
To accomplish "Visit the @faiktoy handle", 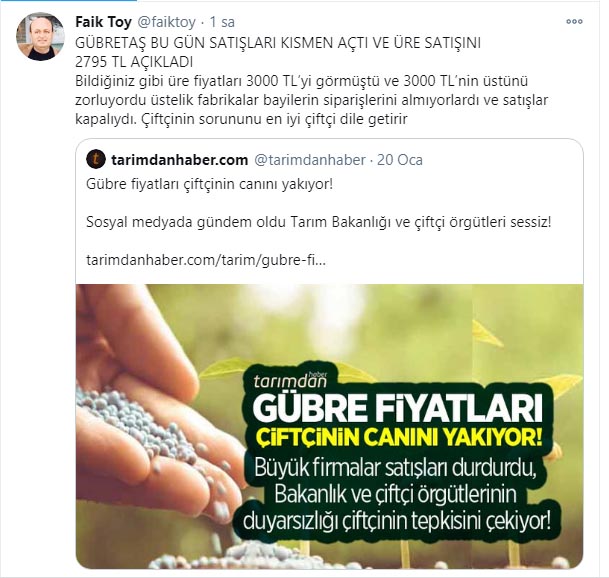I will pos(167,22).
